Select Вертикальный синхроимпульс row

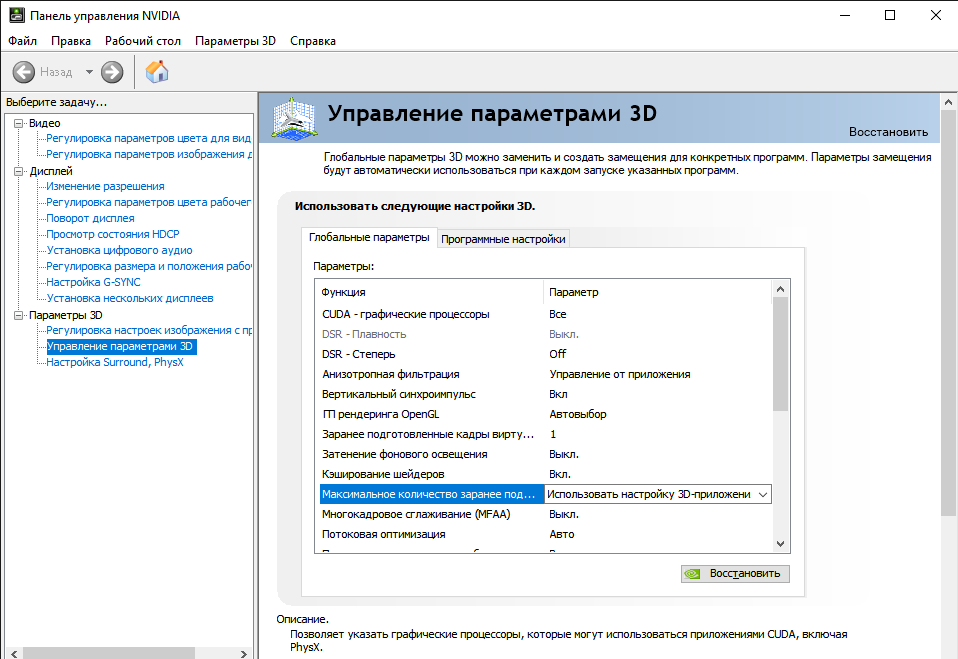pos(546,394)
